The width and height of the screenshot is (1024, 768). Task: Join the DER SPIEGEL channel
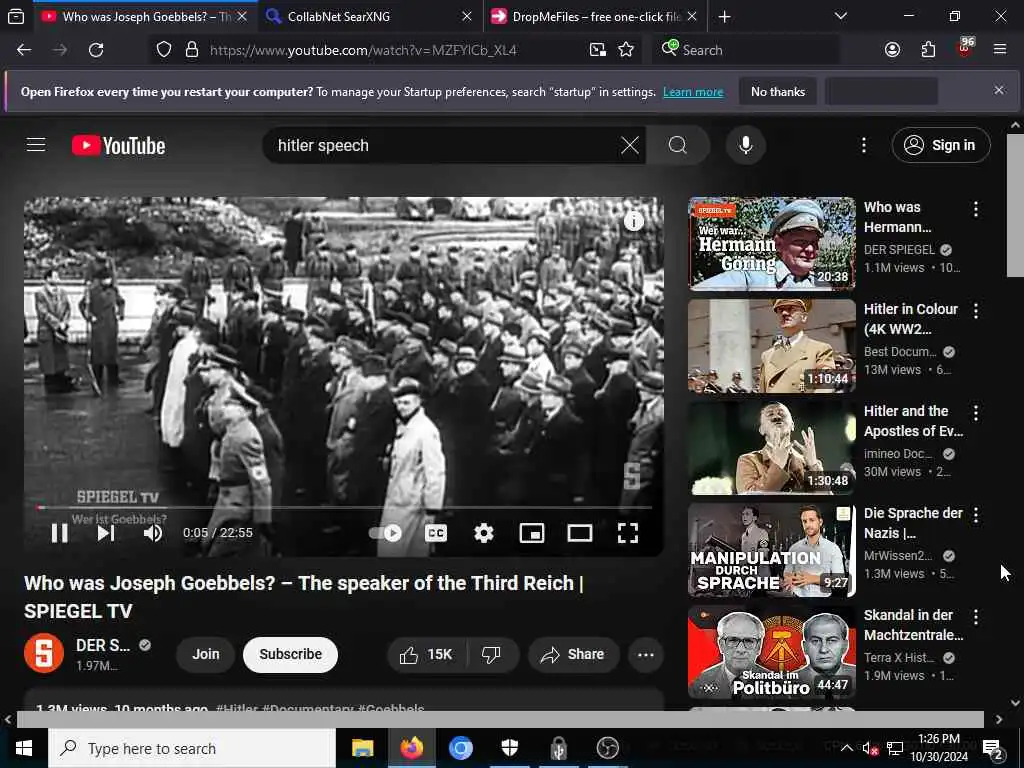pos(206,654)
